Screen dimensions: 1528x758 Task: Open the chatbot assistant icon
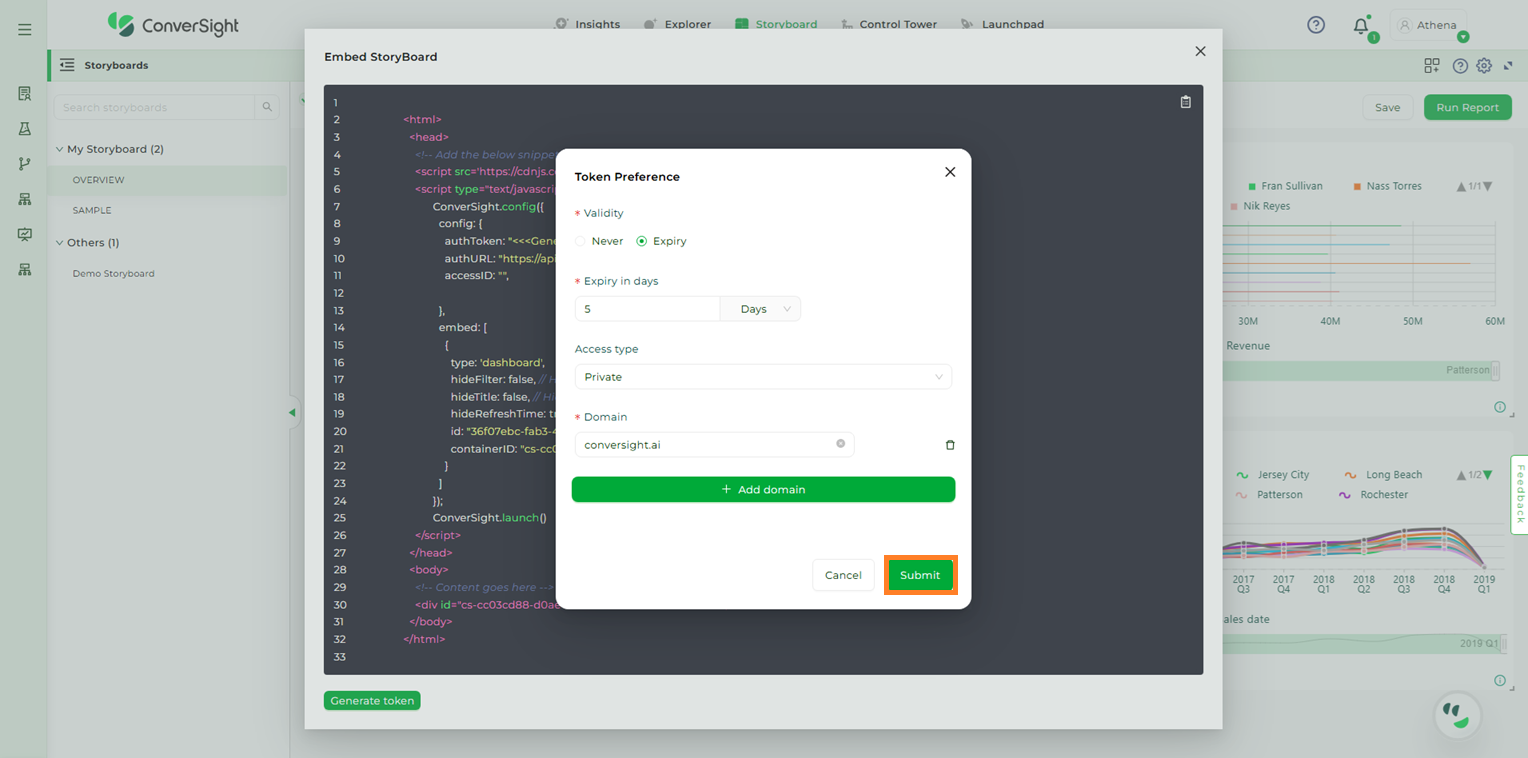click(1457, 714)
